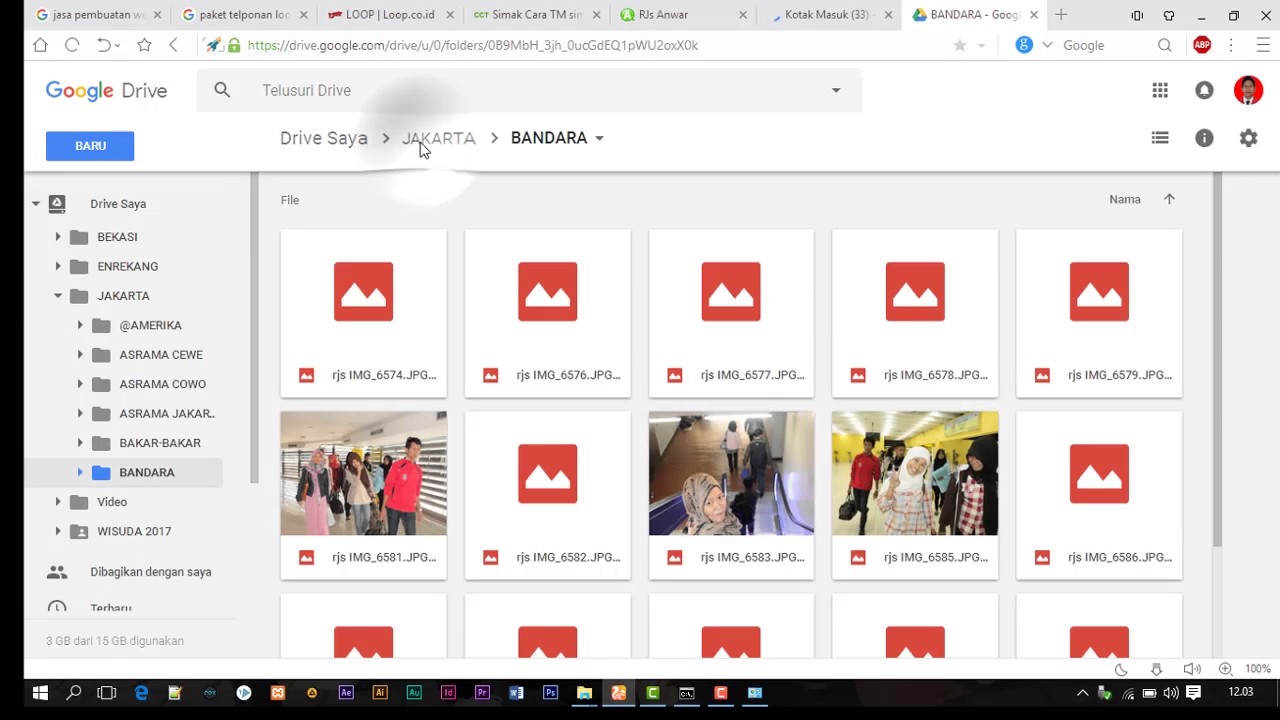Open the Drive notifications bell
Image resolution: width=1280 pixels, height=720 pixels.
pos(1204,90)
